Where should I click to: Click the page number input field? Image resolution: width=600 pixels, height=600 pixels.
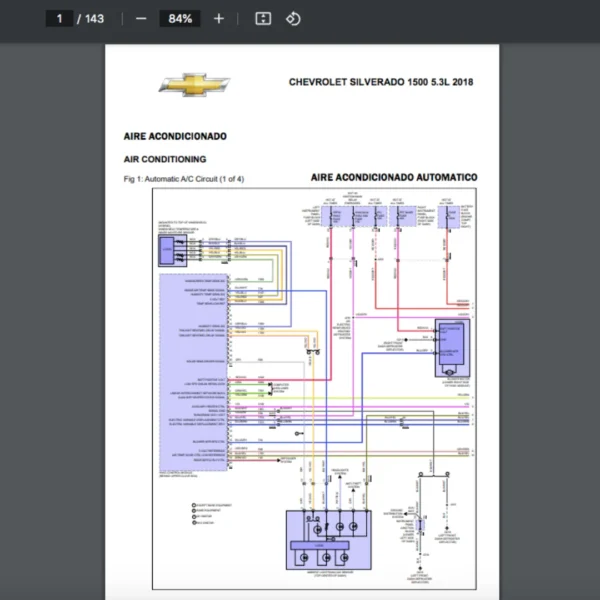click(59, 18)
